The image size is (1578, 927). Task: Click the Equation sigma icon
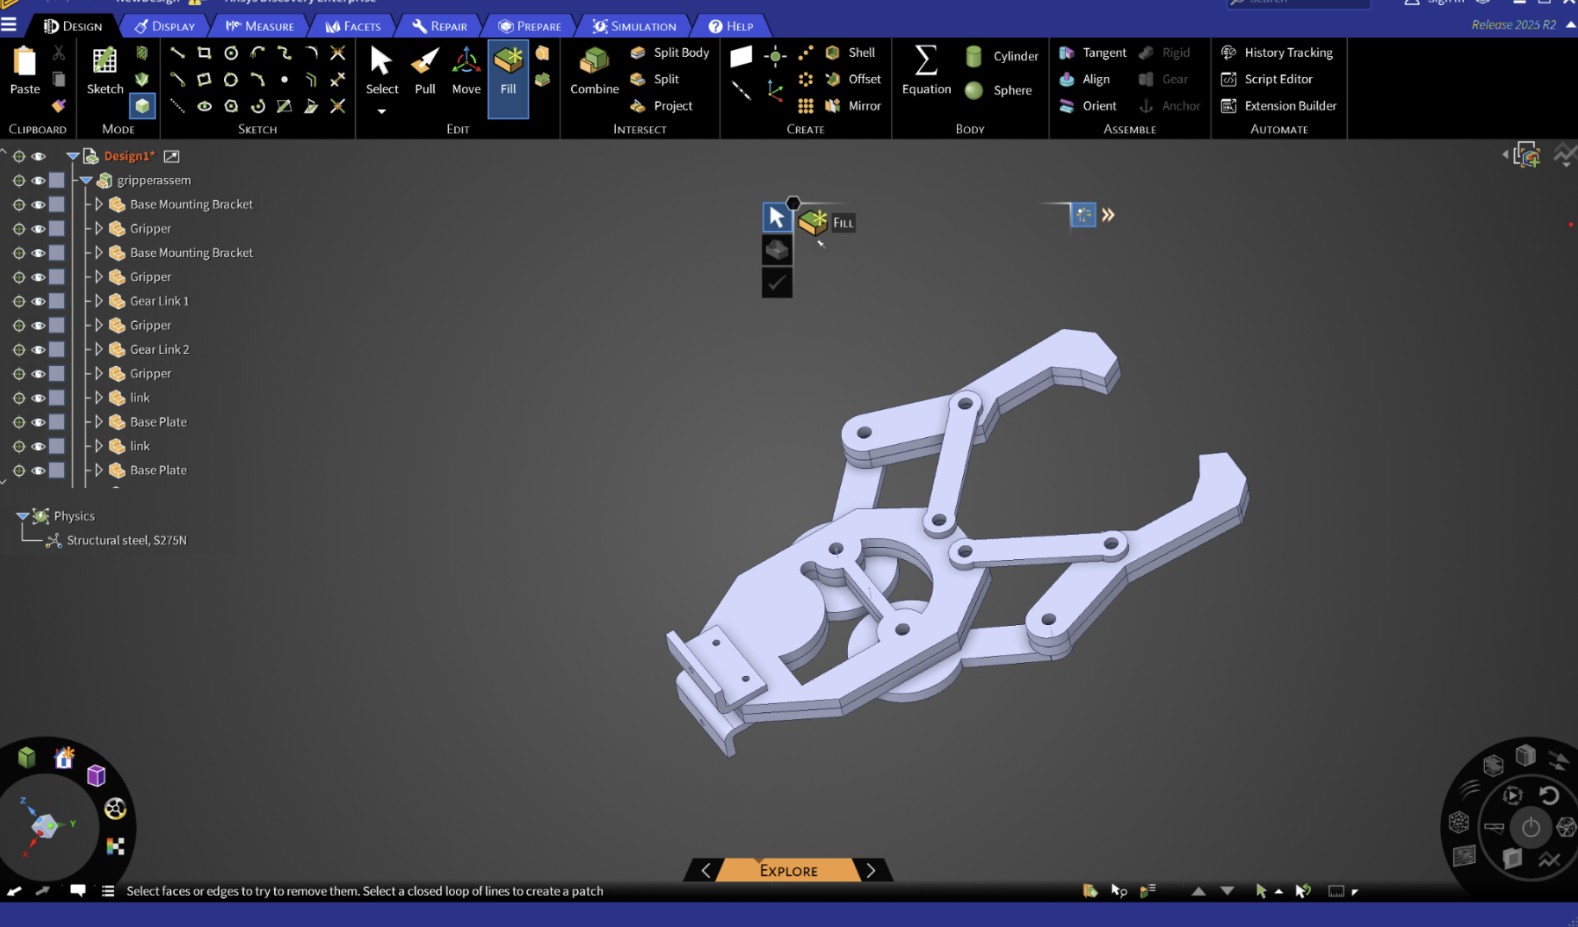click(926, 60)
